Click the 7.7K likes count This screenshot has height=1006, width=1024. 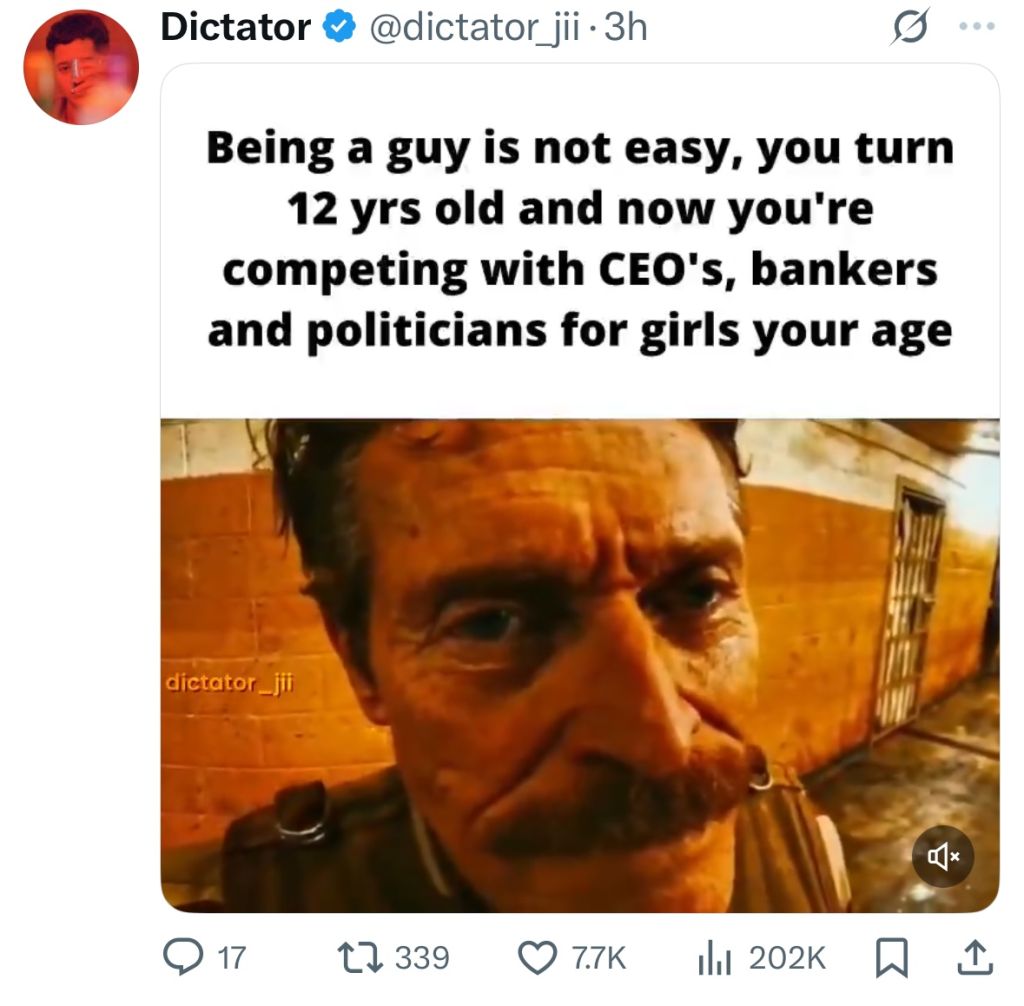click(x=599, y=958)
